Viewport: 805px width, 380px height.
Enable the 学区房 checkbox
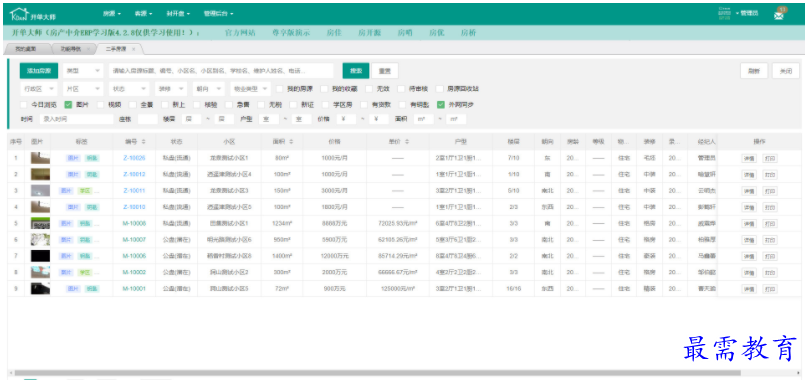pyautogui.click(x=325, y=105)
